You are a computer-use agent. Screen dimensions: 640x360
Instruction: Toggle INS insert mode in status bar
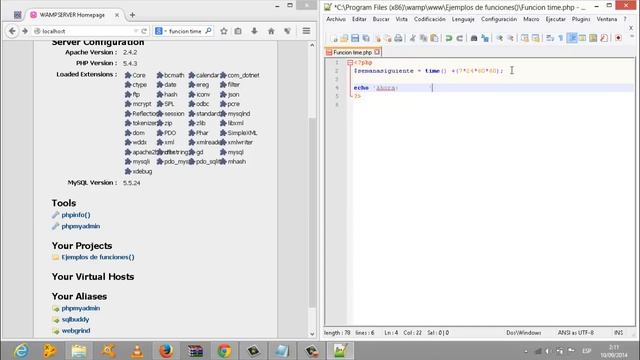point(618,333)
